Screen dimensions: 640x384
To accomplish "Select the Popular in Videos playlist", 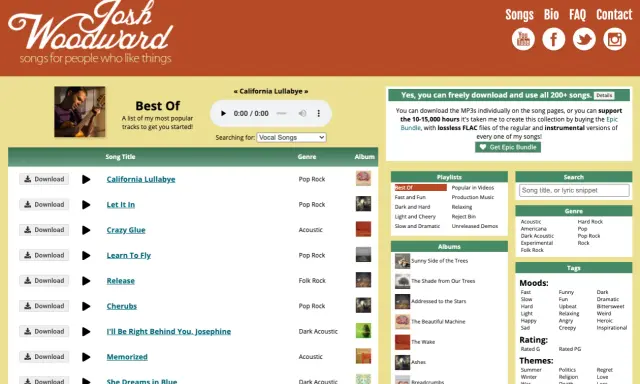I will tap(473, 188).
